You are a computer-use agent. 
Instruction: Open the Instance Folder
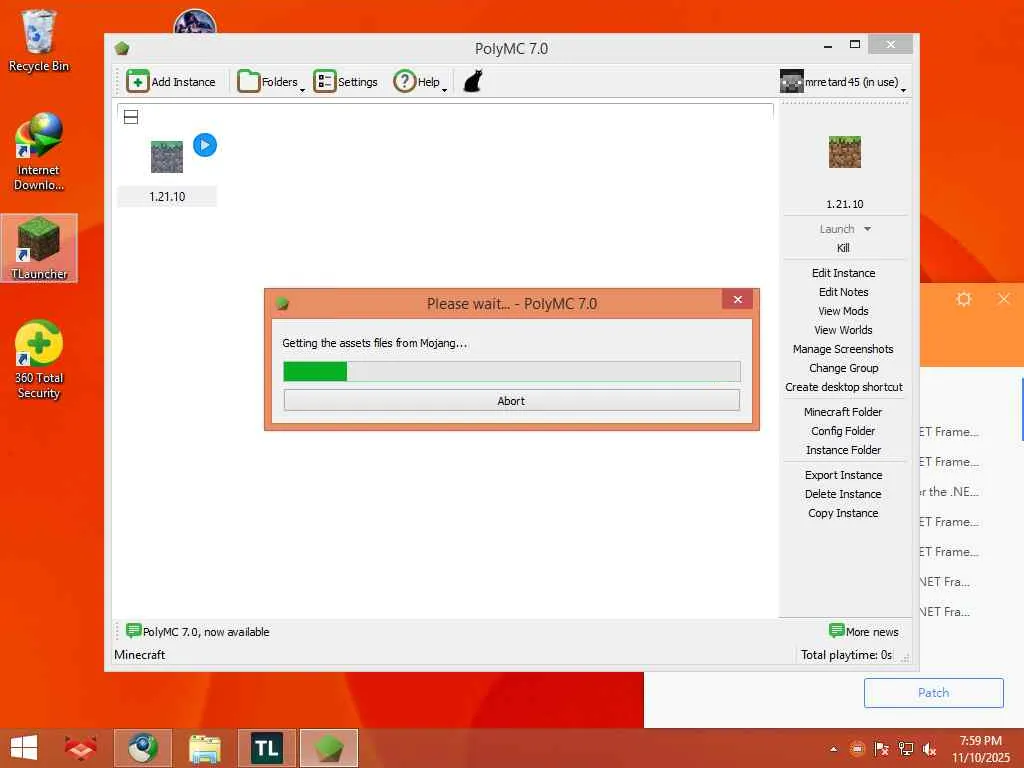click(x=843, y=450)
